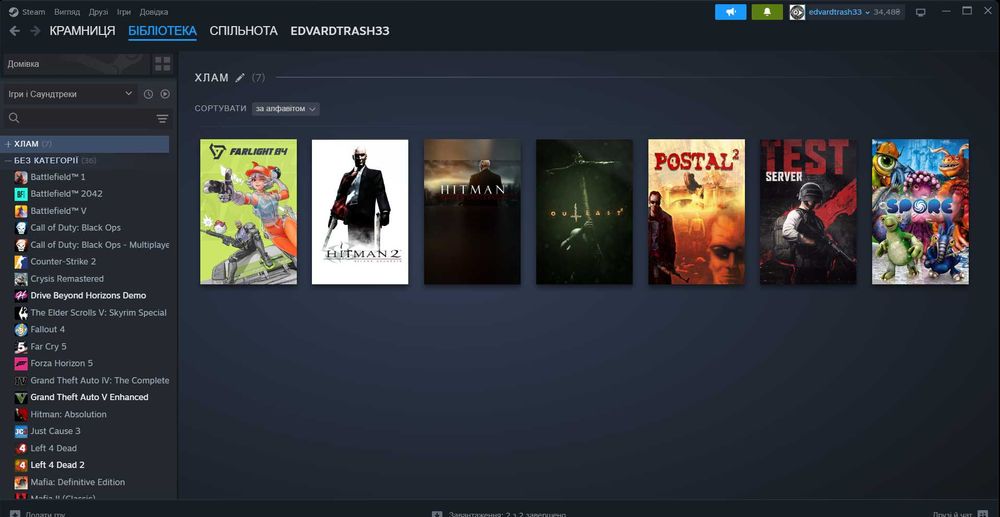Click the Just Cause 3 game icon
This screenshot has width=1000, height=517.
(21, 431)
